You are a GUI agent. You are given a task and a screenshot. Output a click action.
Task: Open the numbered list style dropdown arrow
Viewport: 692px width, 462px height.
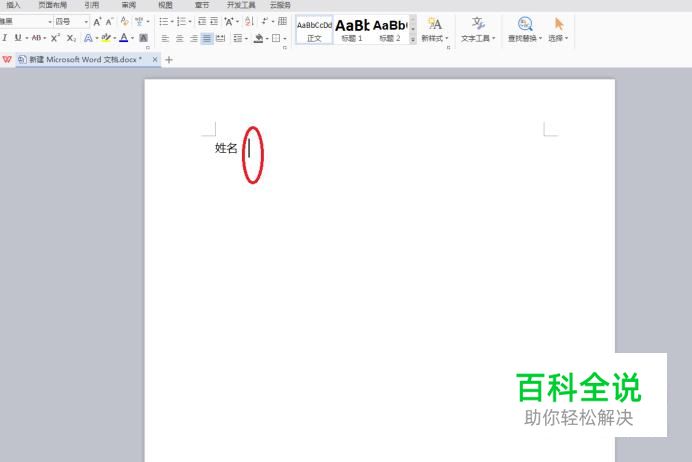tap(190, 22)
